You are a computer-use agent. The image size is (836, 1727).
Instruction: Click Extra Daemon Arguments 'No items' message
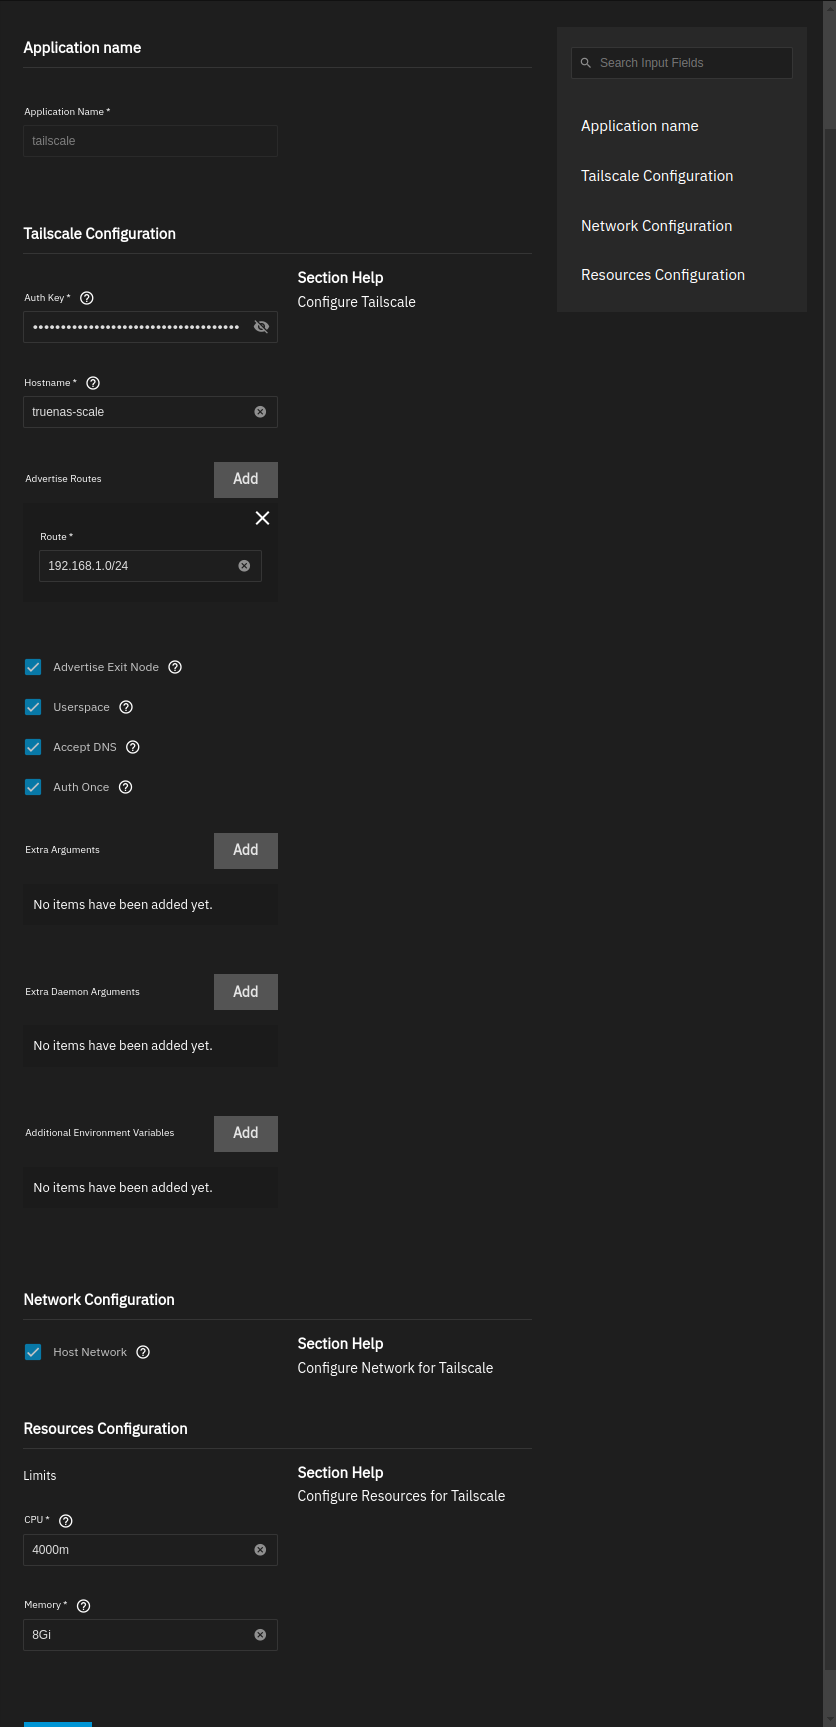click(123, 1046)
